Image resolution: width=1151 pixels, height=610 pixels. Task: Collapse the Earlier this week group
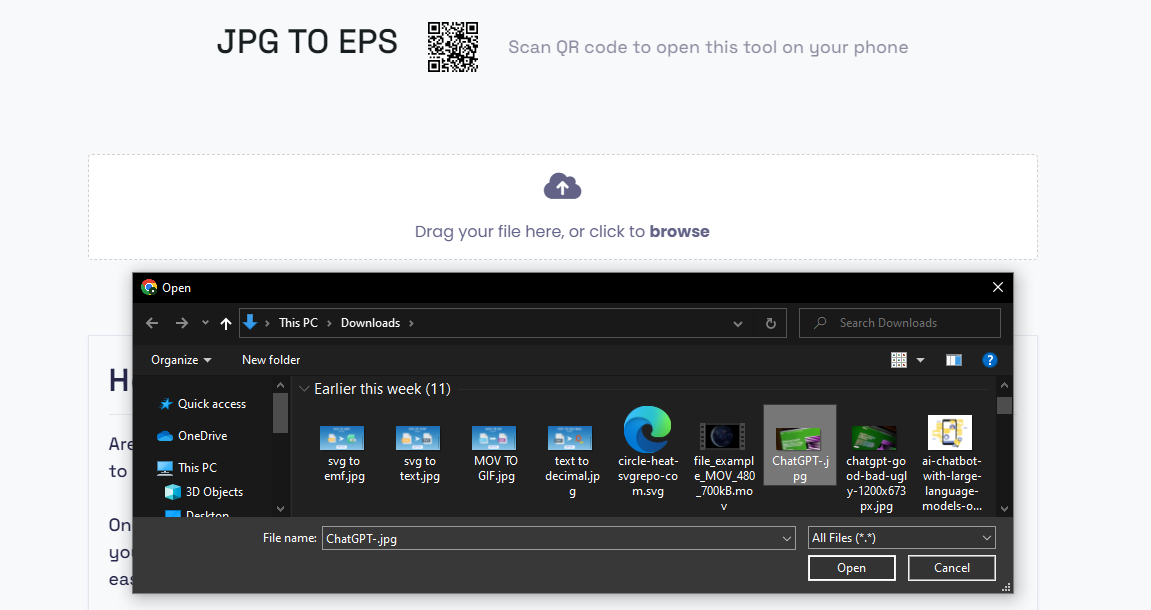[x=304, y=388]
